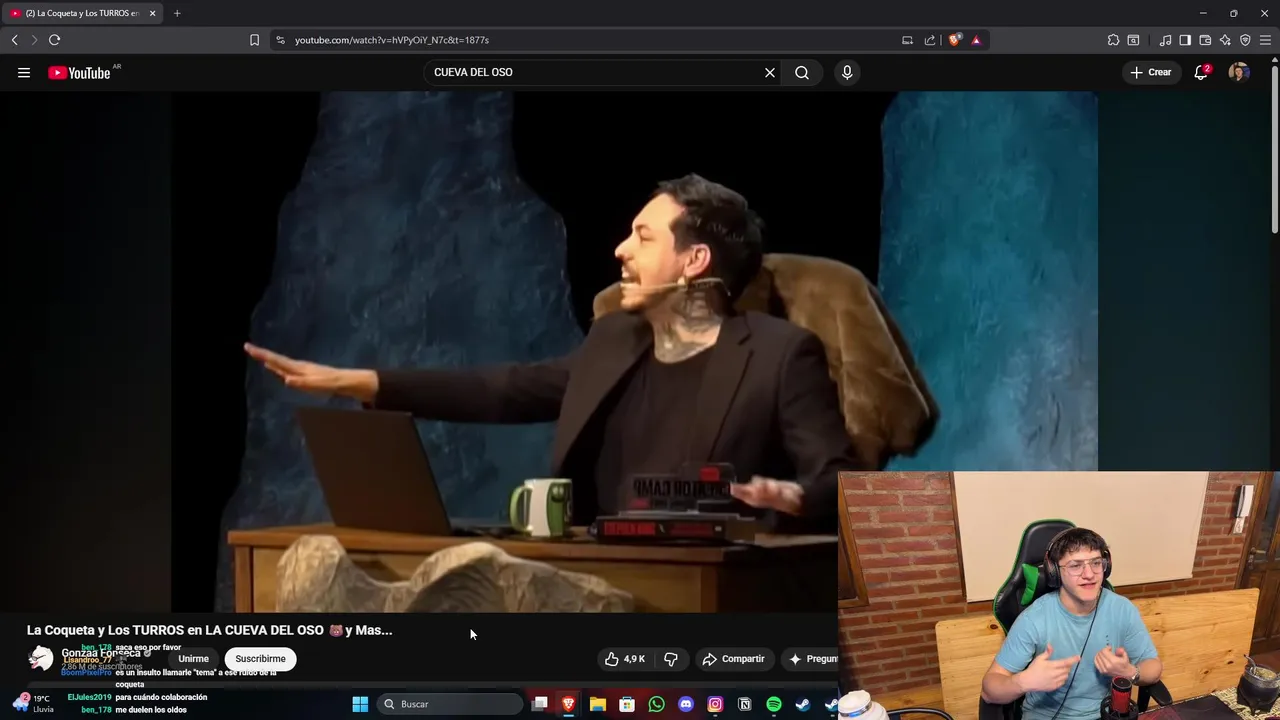1280x720 pixels.
Task: Open the Brave Rewards triangle icon
Action: click(976, 40)
